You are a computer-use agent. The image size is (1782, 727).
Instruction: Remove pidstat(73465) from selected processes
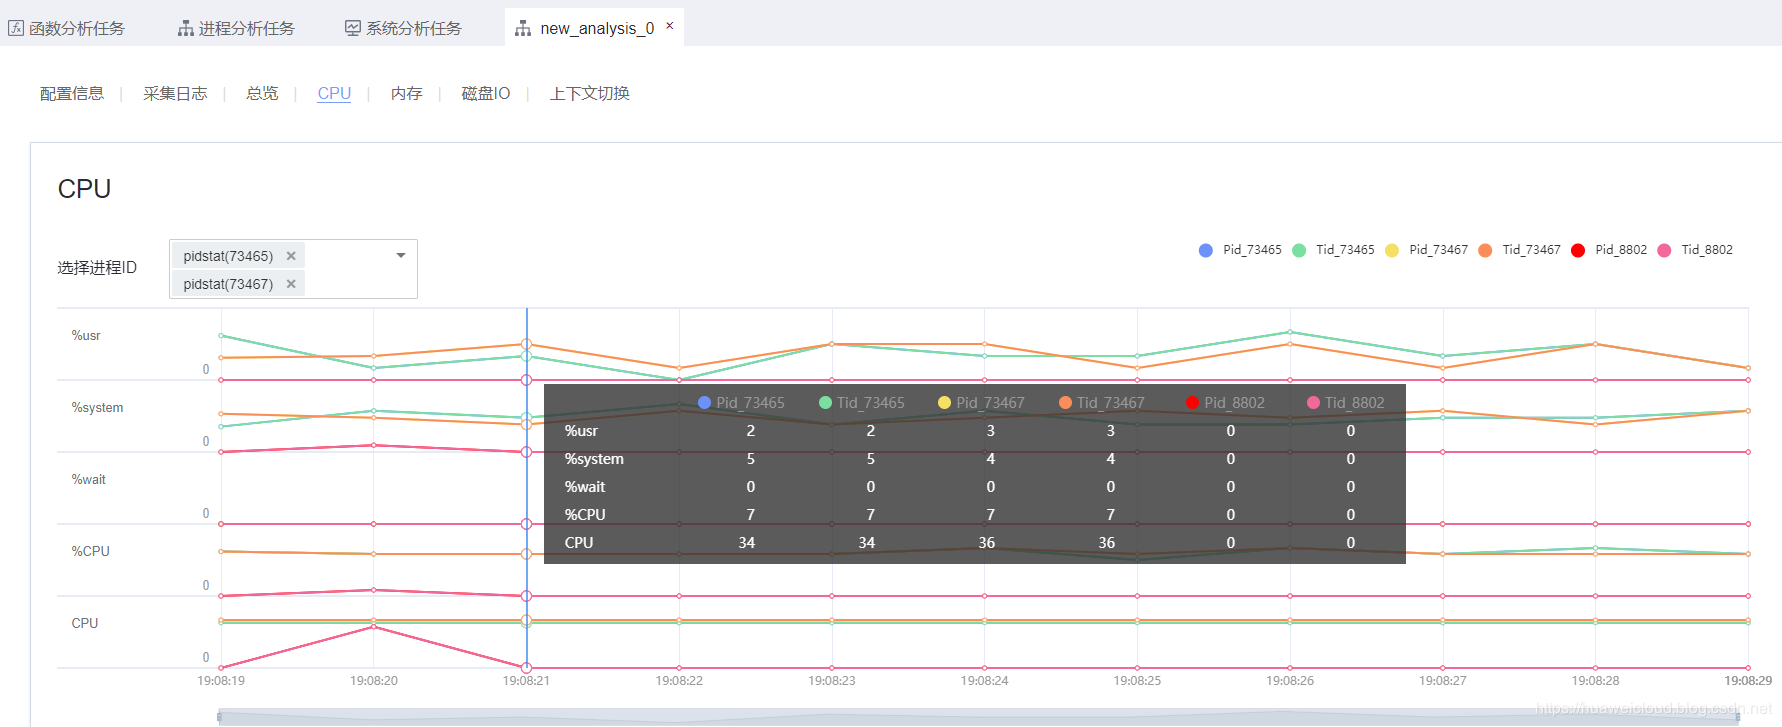(x=291, y=256)
